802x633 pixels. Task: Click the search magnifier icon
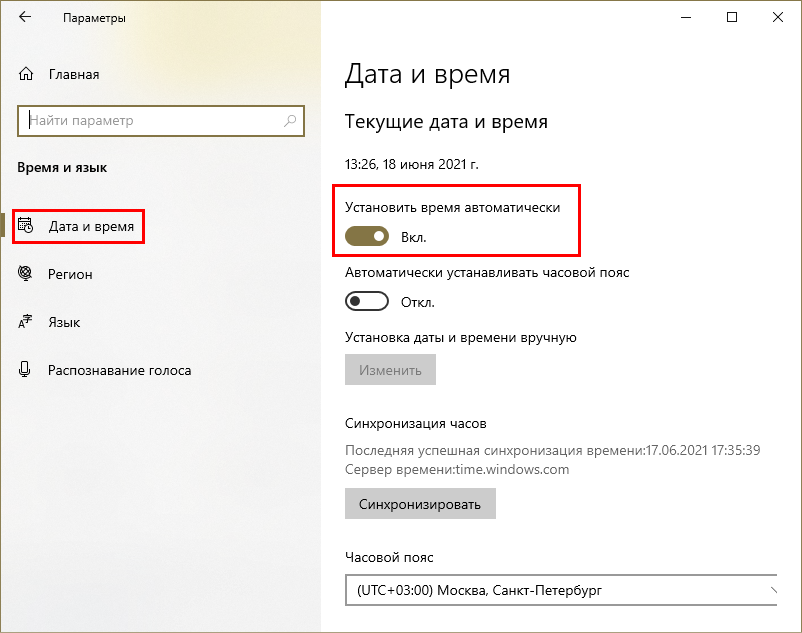coord(290,121)
